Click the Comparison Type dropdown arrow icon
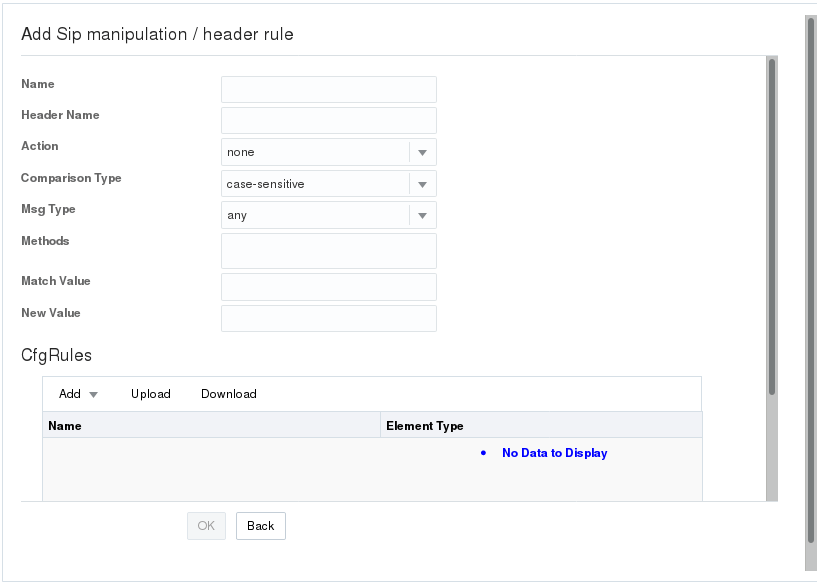This screenshot has width=817, height=584. click(x=422, y=183)
